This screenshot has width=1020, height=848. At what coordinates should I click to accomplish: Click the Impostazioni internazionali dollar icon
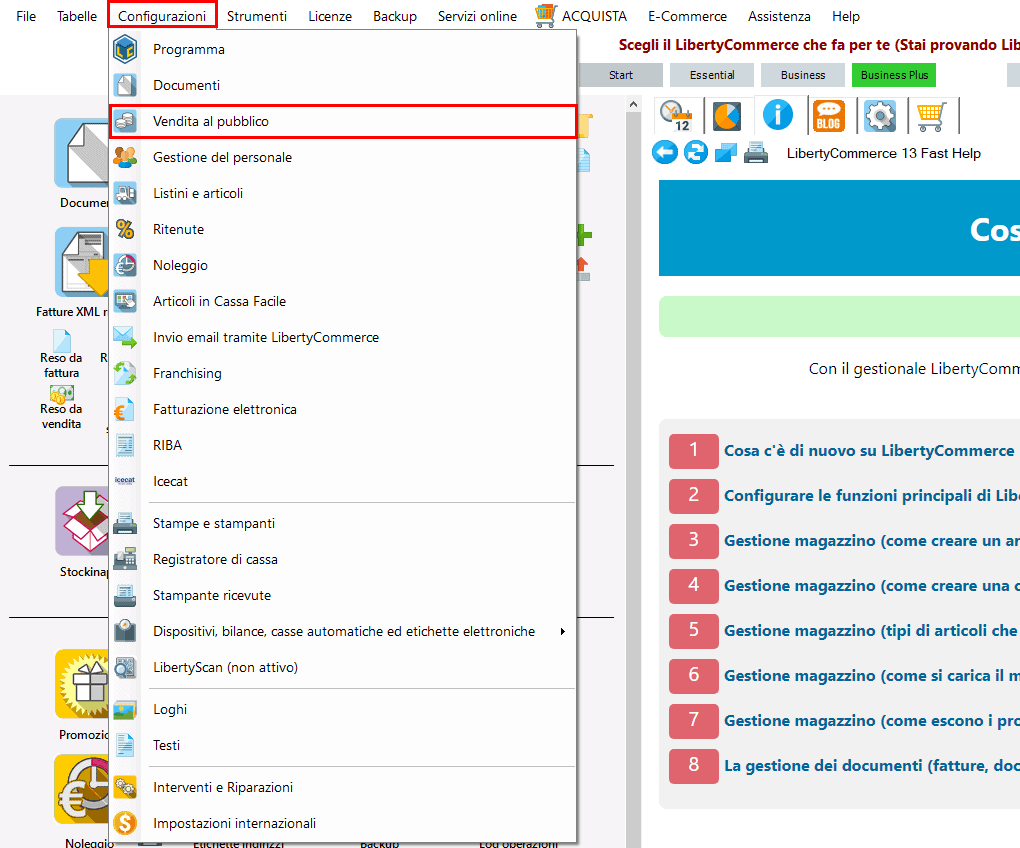click(x=125, y=823)
